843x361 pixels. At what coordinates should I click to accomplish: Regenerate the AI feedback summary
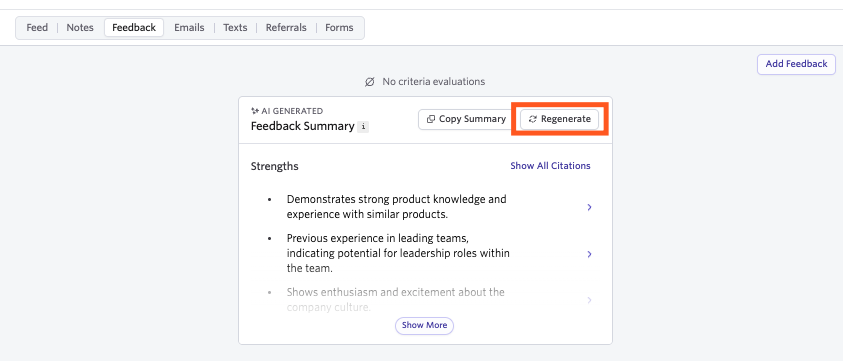click(x=559, y=119)
